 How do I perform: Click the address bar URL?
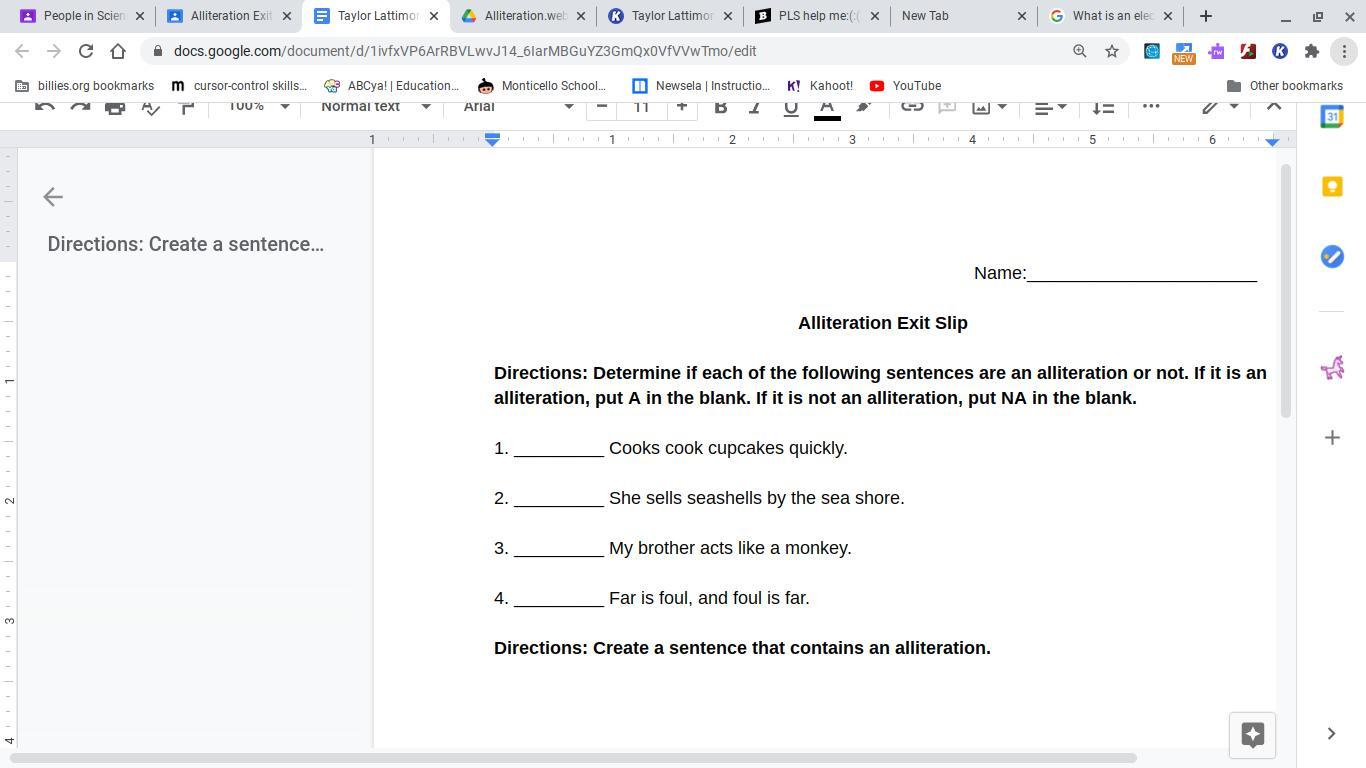tap(464, 51)
